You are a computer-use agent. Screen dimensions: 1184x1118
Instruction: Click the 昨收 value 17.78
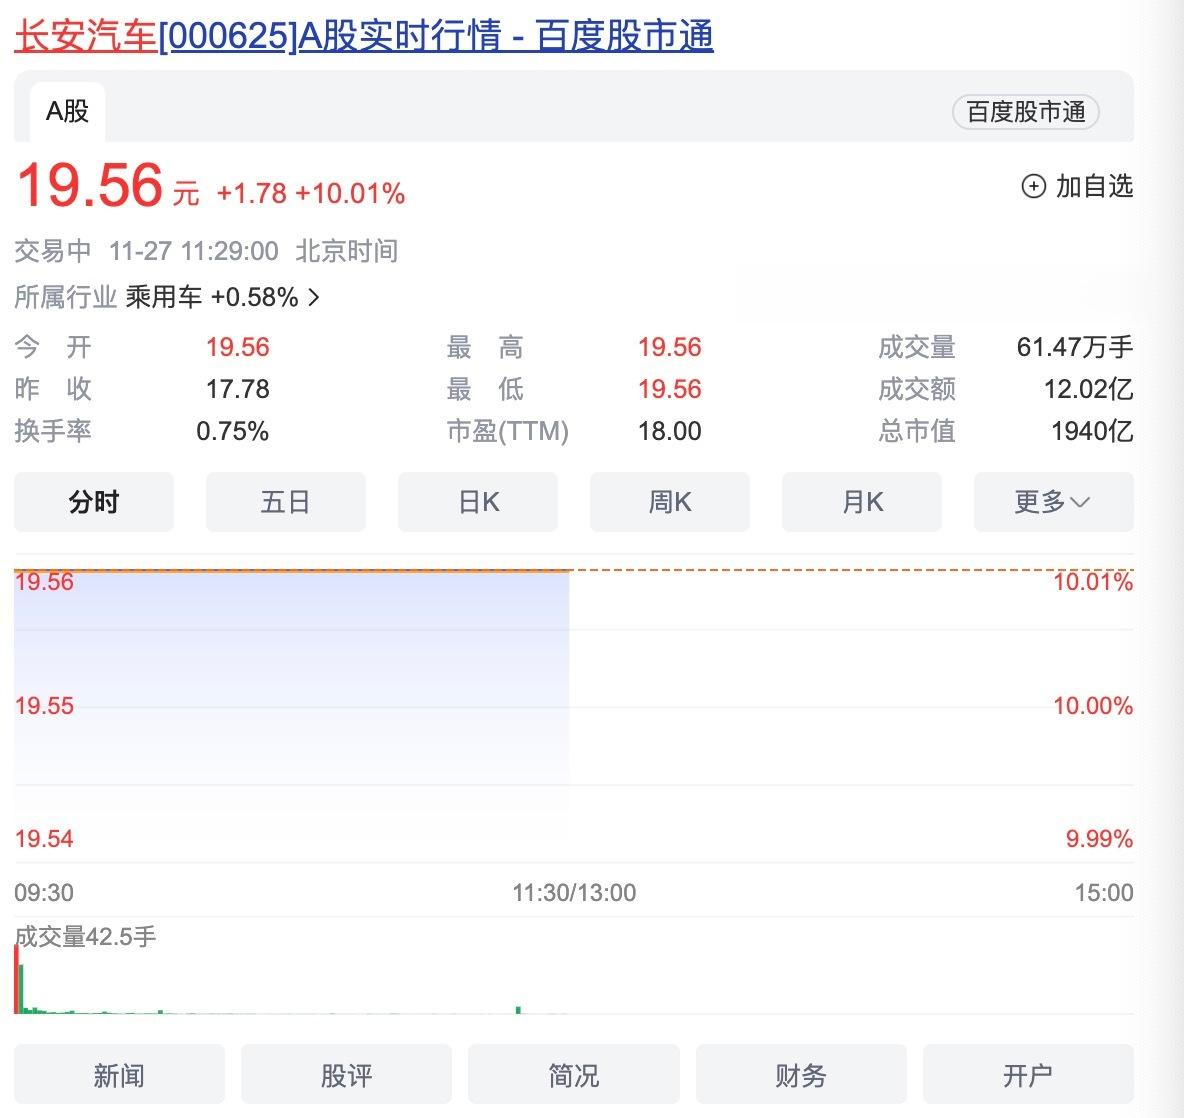(x=238, y=389)
